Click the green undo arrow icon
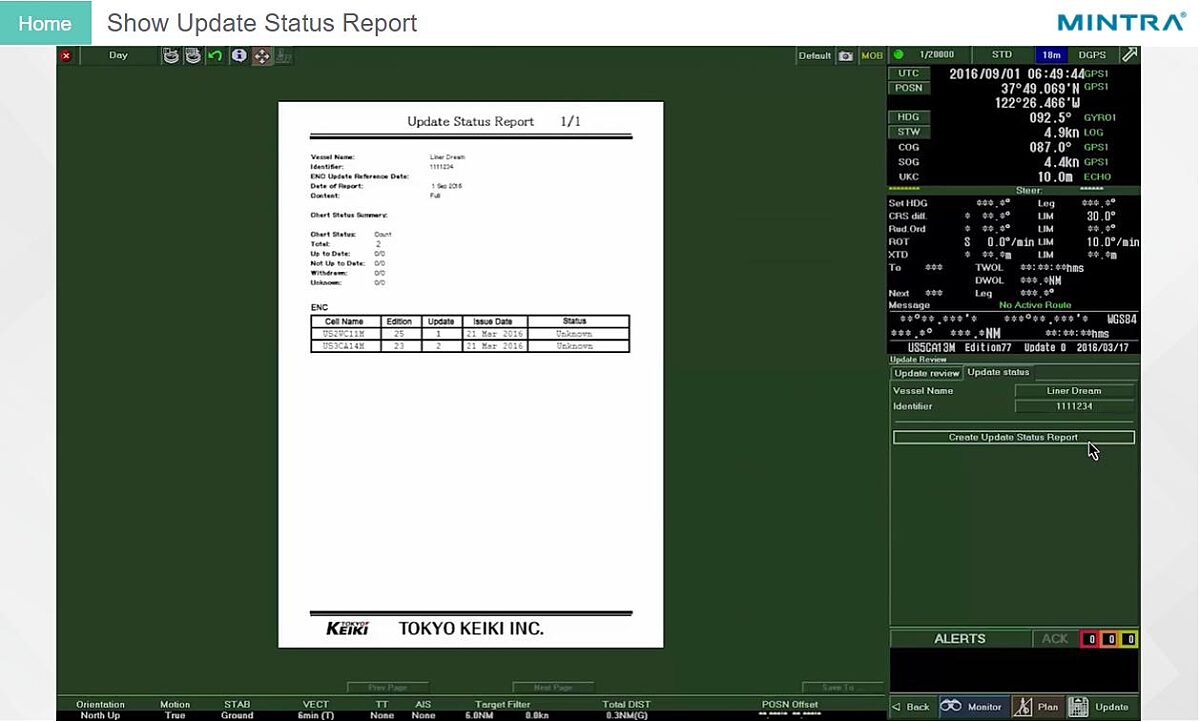 (215, 56)
